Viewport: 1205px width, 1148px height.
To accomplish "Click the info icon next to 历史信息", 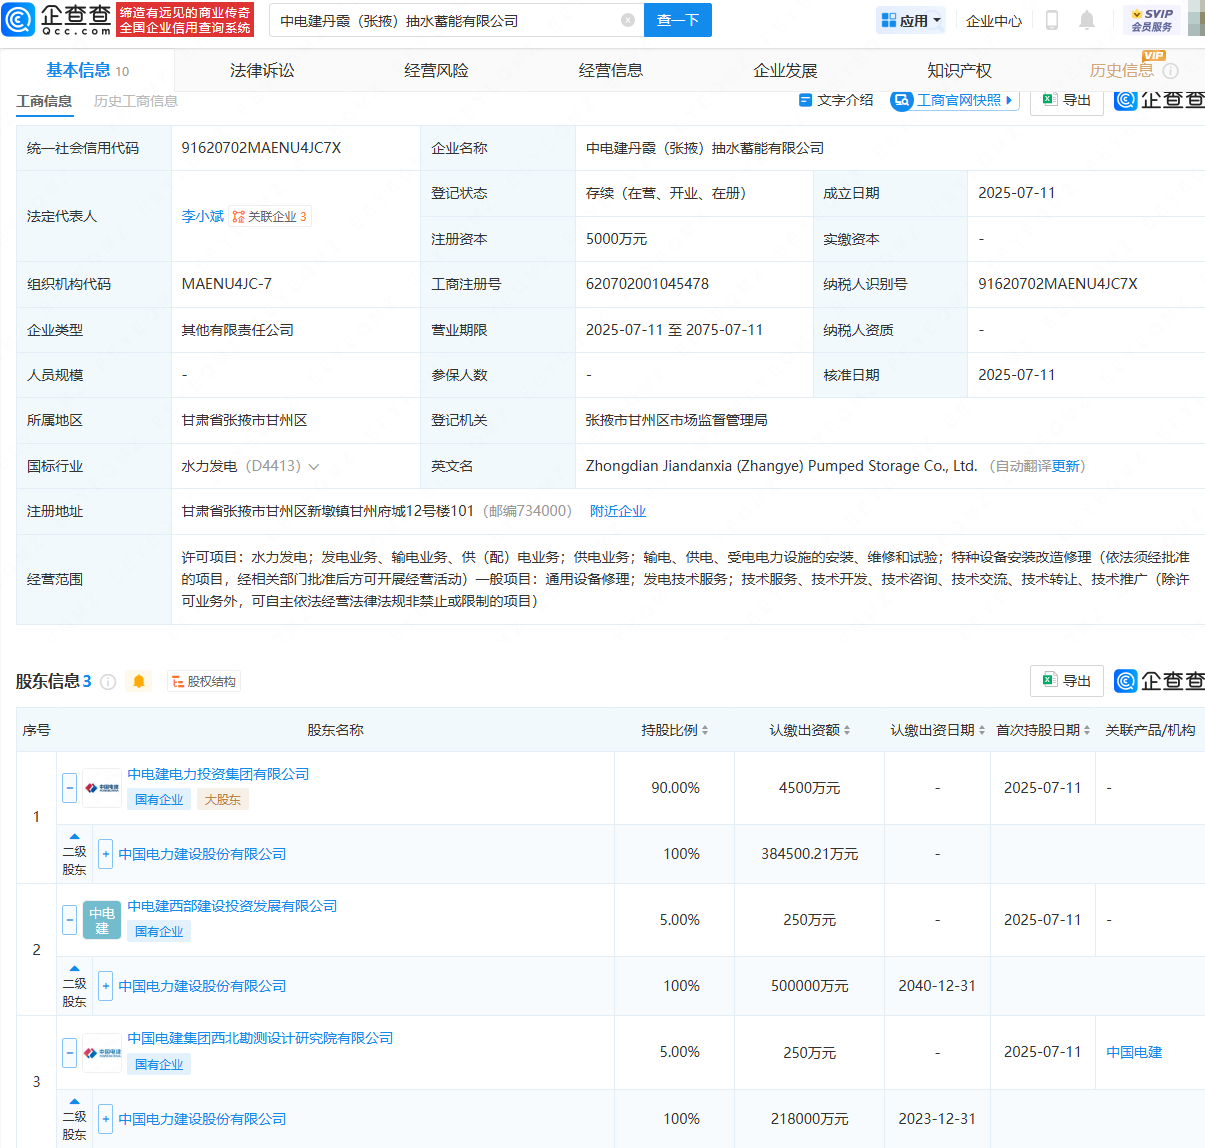I will tap(1171, 71).
